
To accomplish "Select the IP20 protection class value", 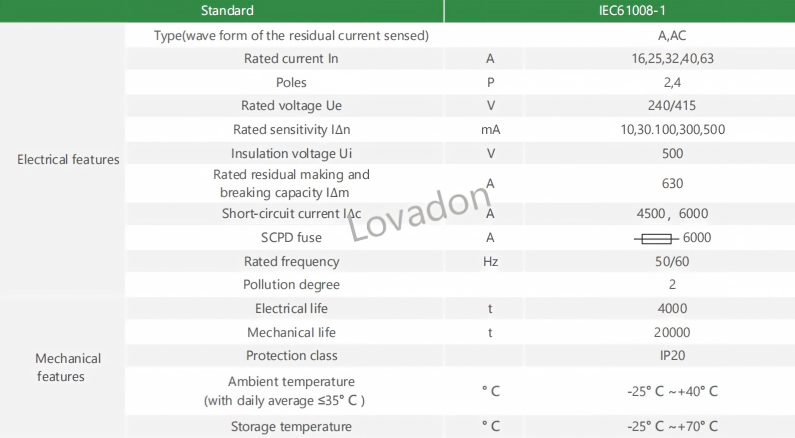I will coord(672,356).
